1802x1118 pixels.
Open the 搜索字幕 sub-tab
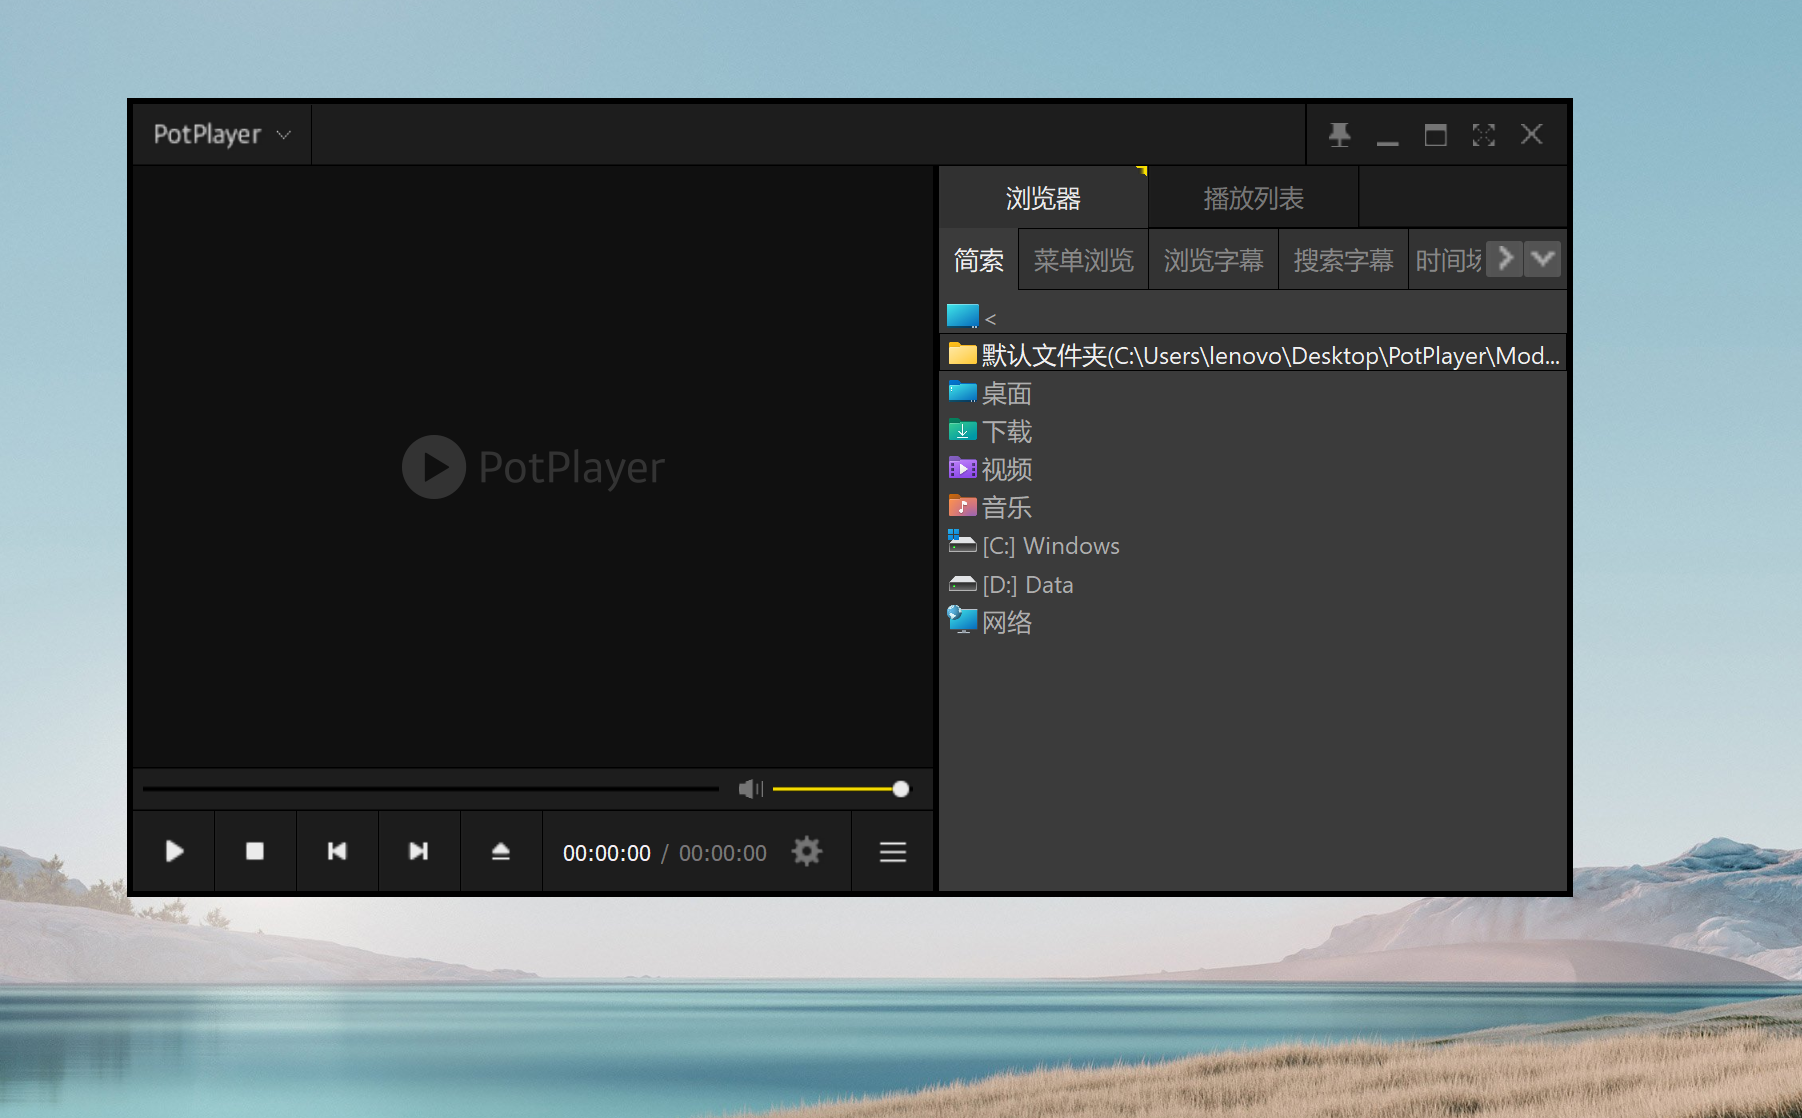[x=1344, y=260]
